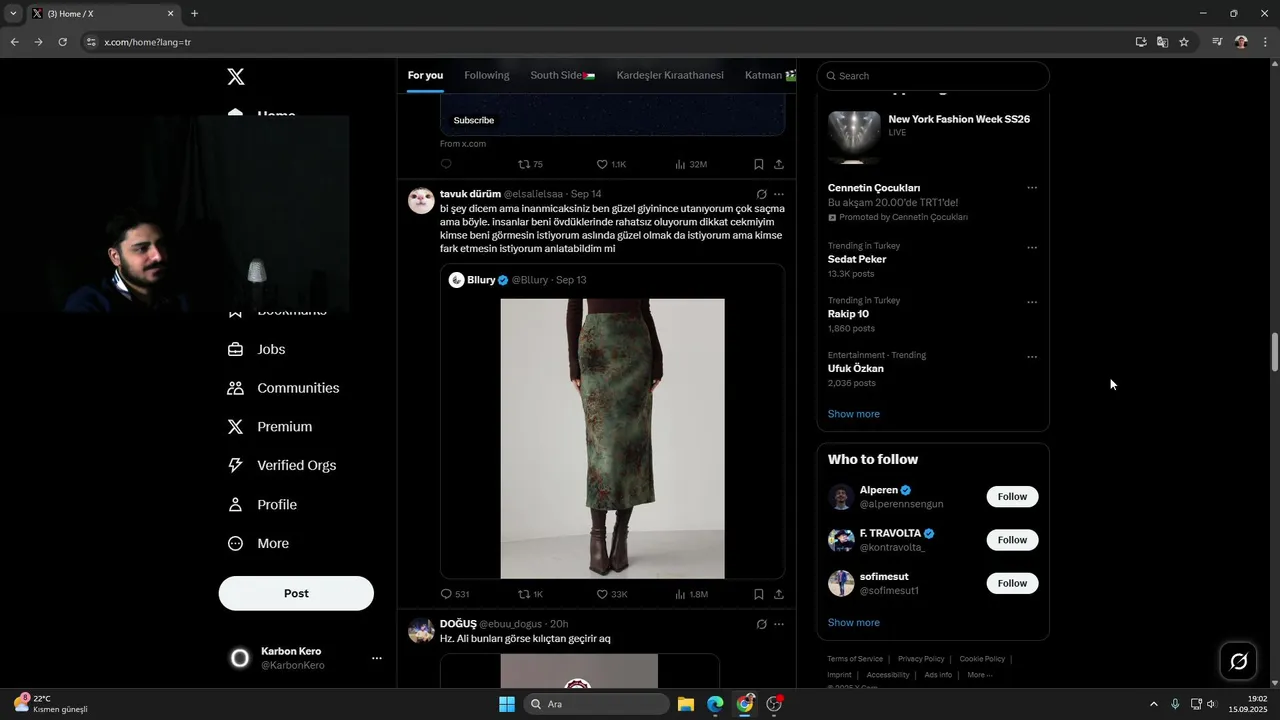Switch to the For you tab
Screen dimensions: 1280x720
coord(425,75)
